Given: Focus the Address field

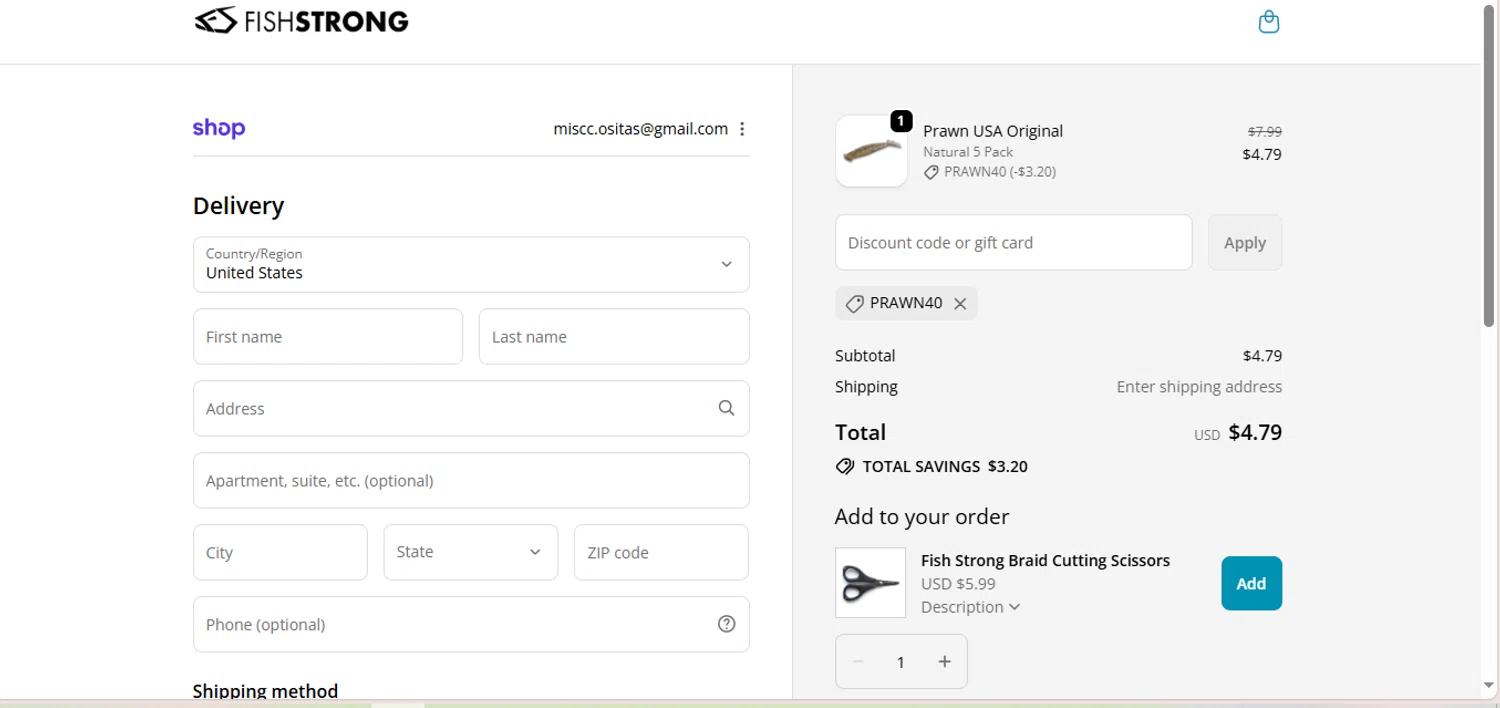Looking at the screenshot, I should (x=471, y=408).
